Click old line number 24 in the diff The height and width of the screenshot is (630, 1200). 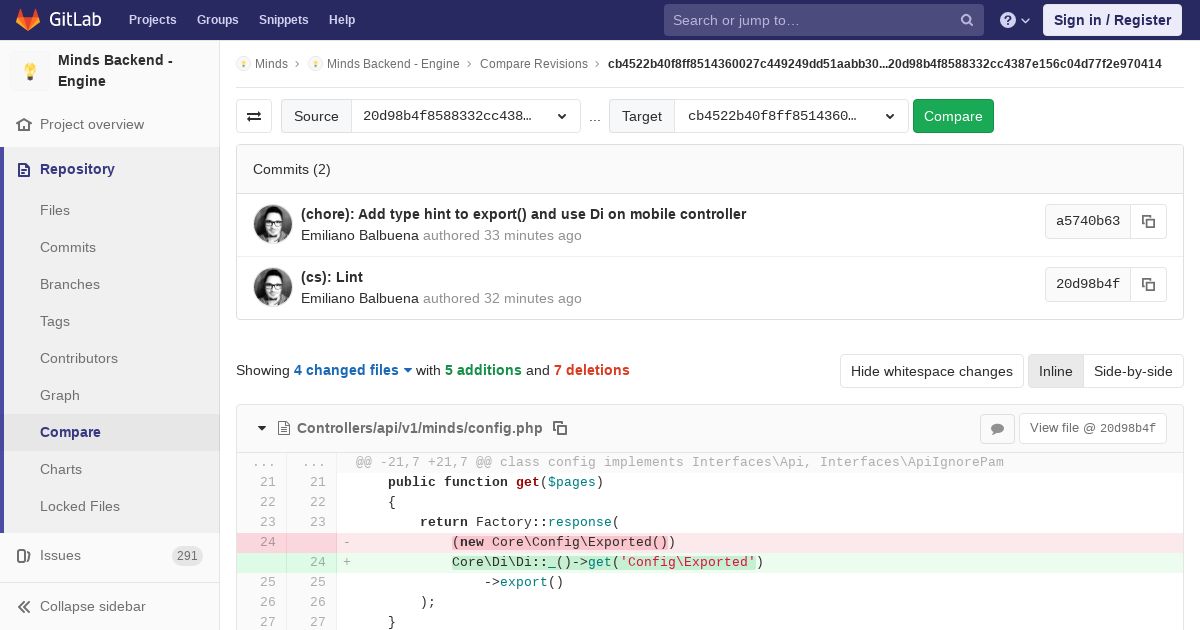click(x=267, y=542)
